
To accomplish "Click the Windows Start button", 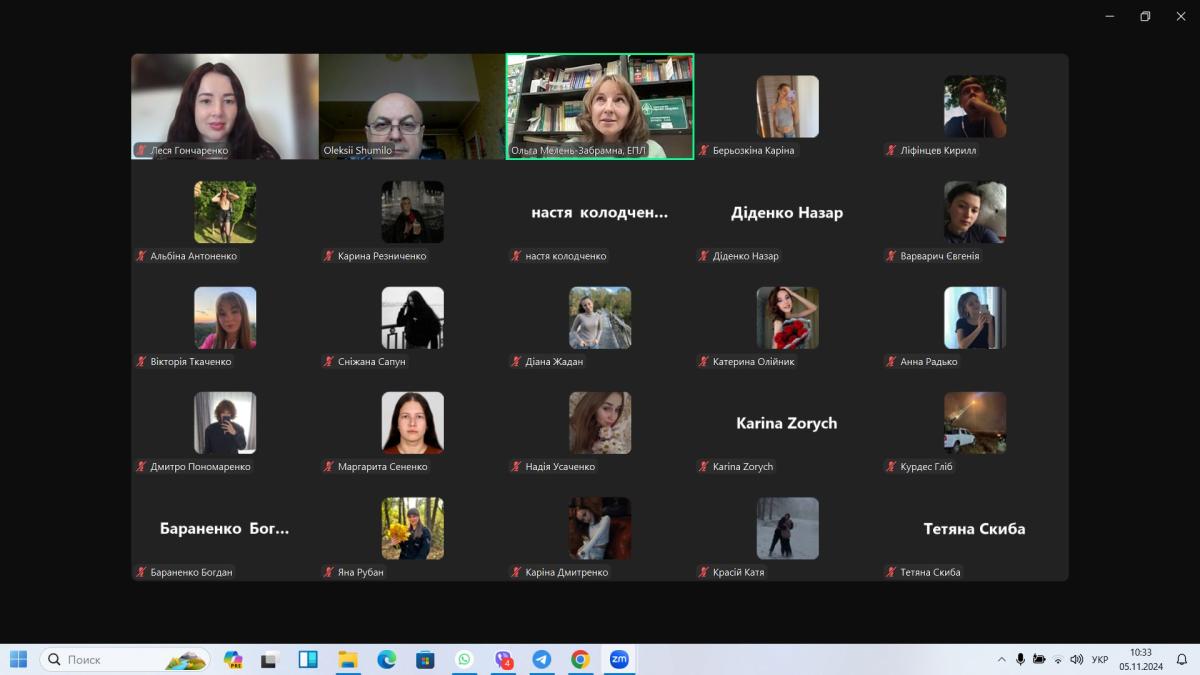I will pos(19,660).
